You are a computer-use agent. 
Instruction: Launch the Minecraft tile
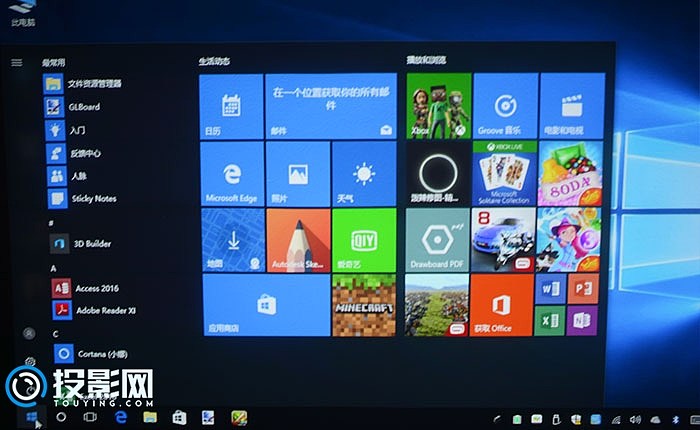(364, 305)
